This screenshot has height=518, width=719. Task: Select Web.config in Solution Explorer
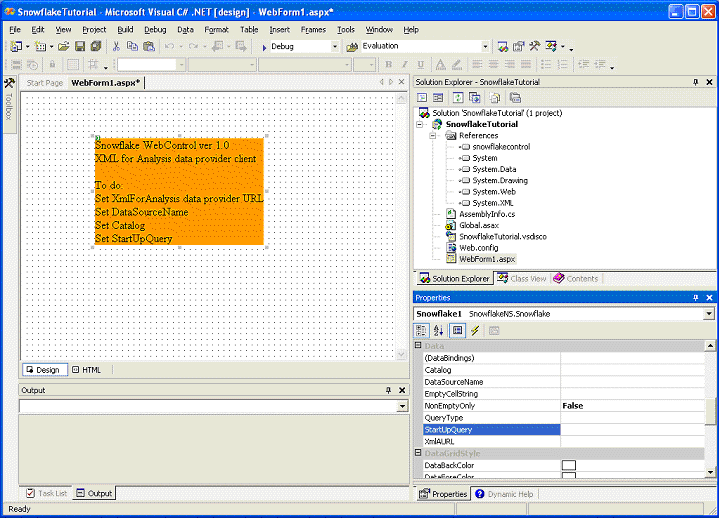(x=478, y=248)
